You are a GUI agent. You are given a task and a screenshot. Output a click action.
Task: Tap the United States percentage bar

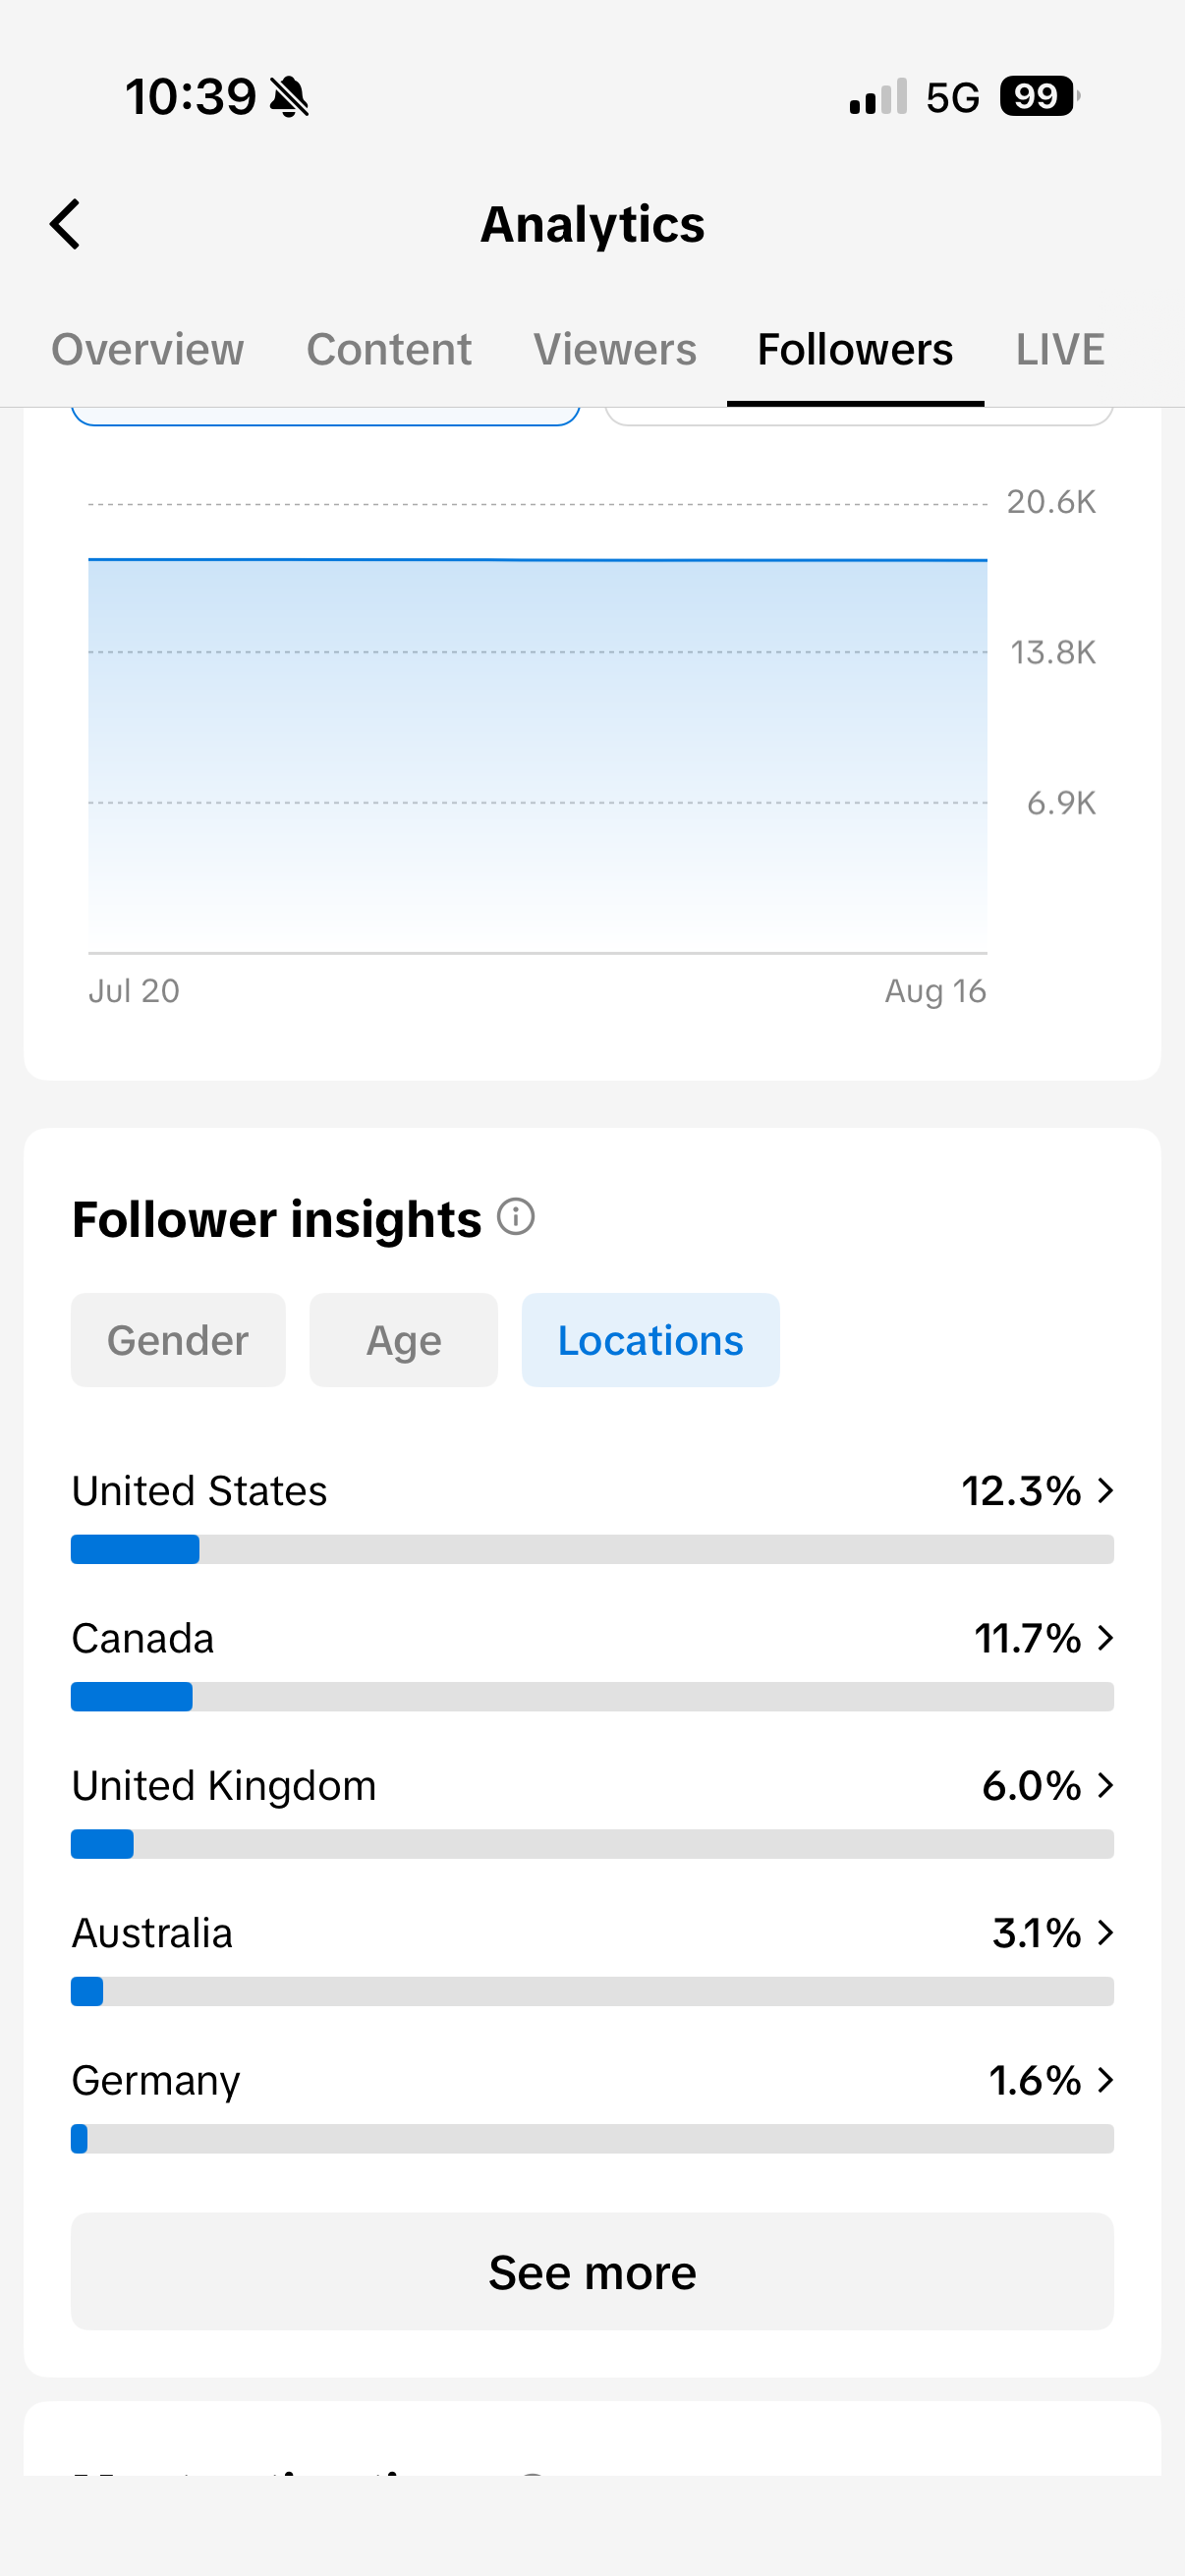pos(592,1549)
